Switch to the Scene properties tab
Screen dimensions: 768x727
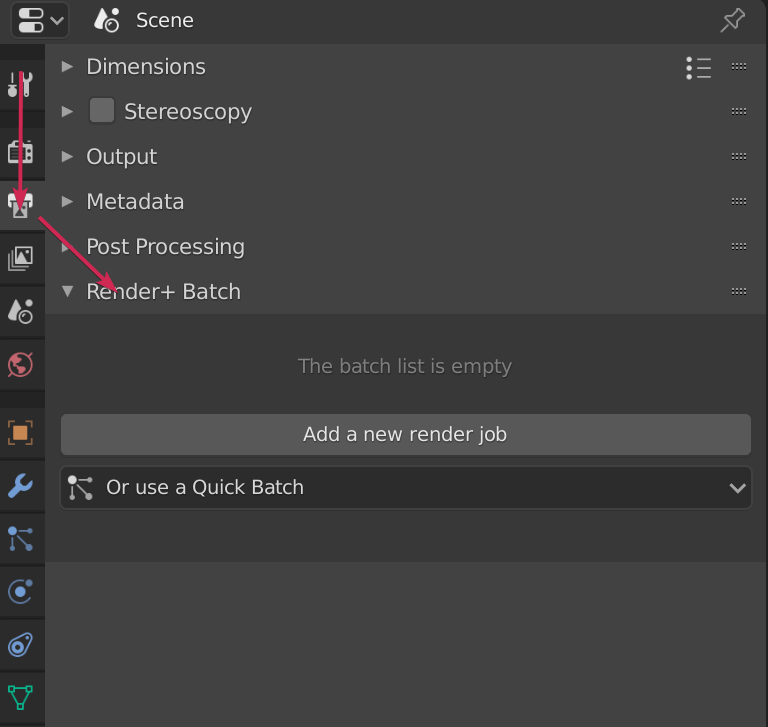pyautogui.click(x=21, y=312)
